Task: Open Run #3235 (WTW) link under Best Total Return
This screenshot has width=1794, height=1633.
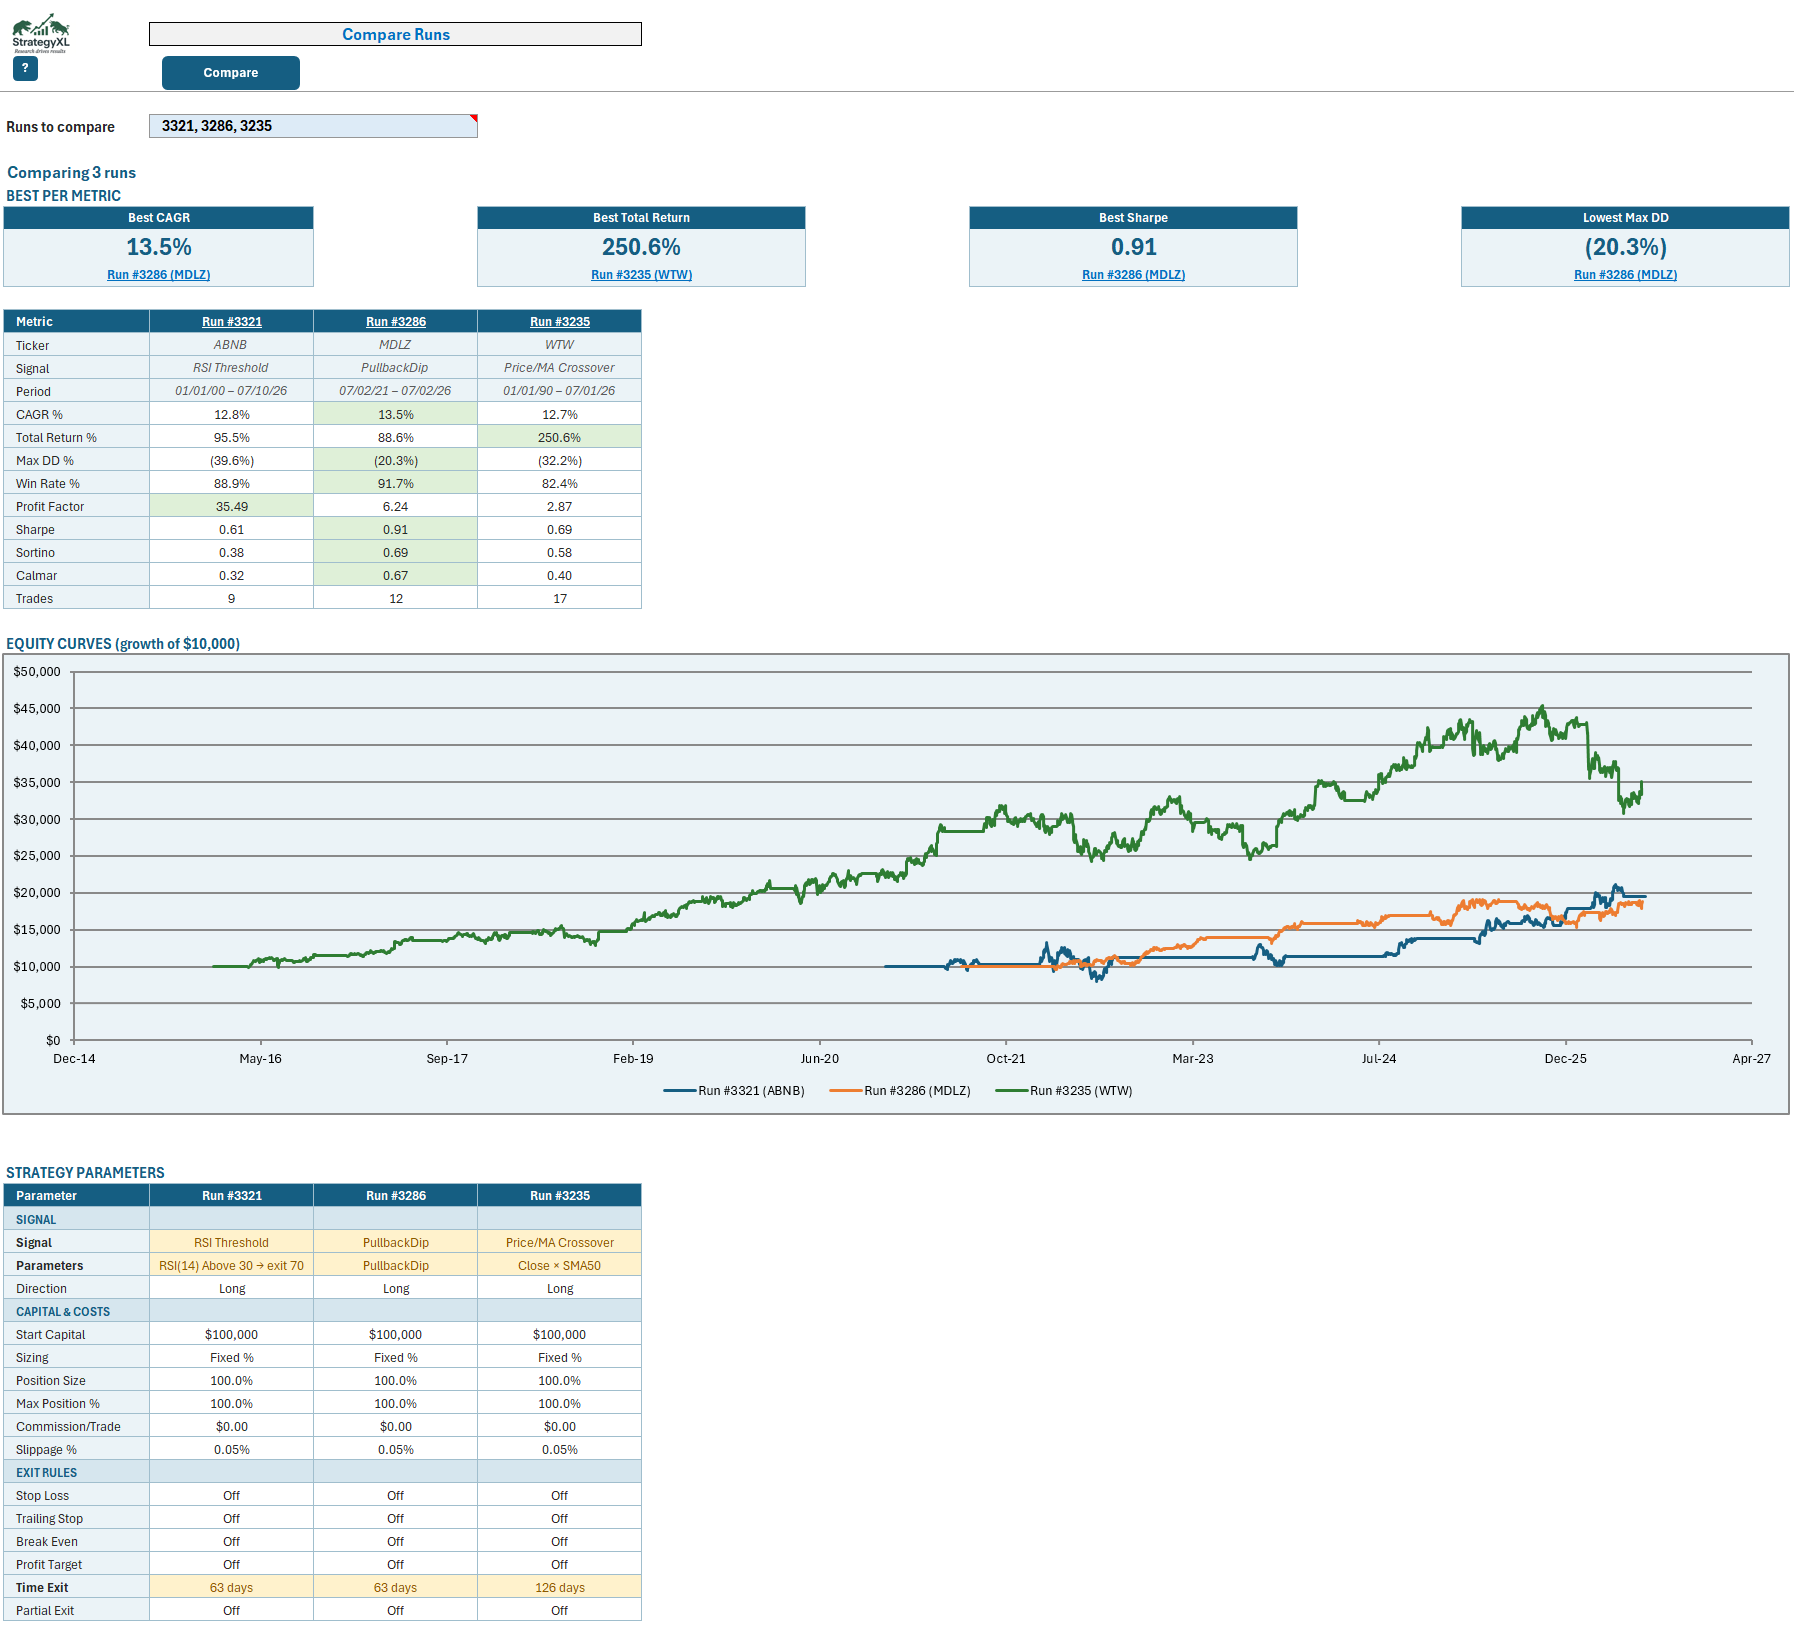Action: 642,275
